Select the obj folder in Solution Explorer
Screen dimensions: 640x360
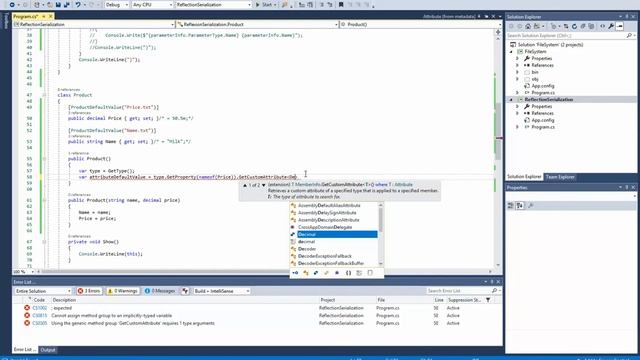(x=535, y=79)
